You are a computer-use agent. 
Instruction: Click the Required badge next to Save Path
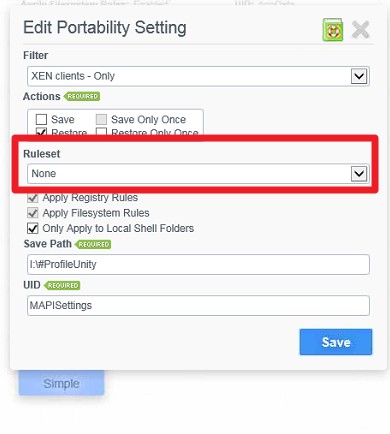pos(93,244)
